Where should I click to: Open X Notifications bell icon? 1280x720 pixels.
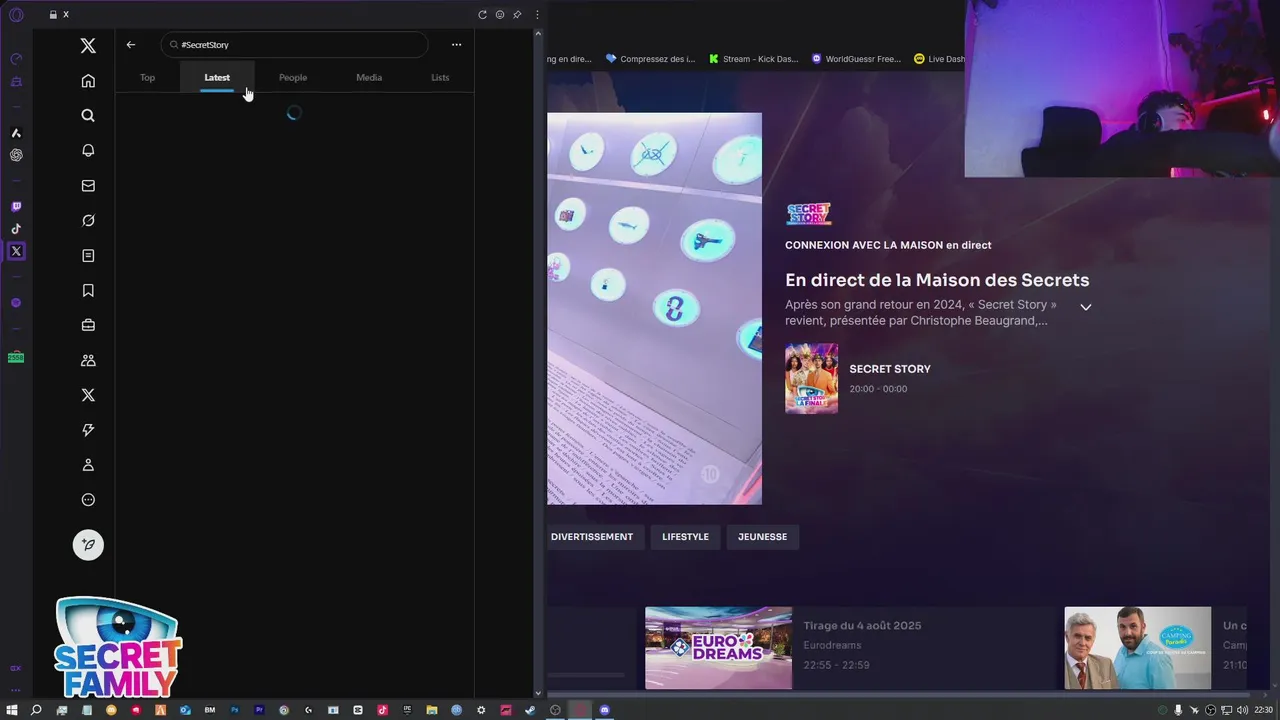tap(88, 150)
